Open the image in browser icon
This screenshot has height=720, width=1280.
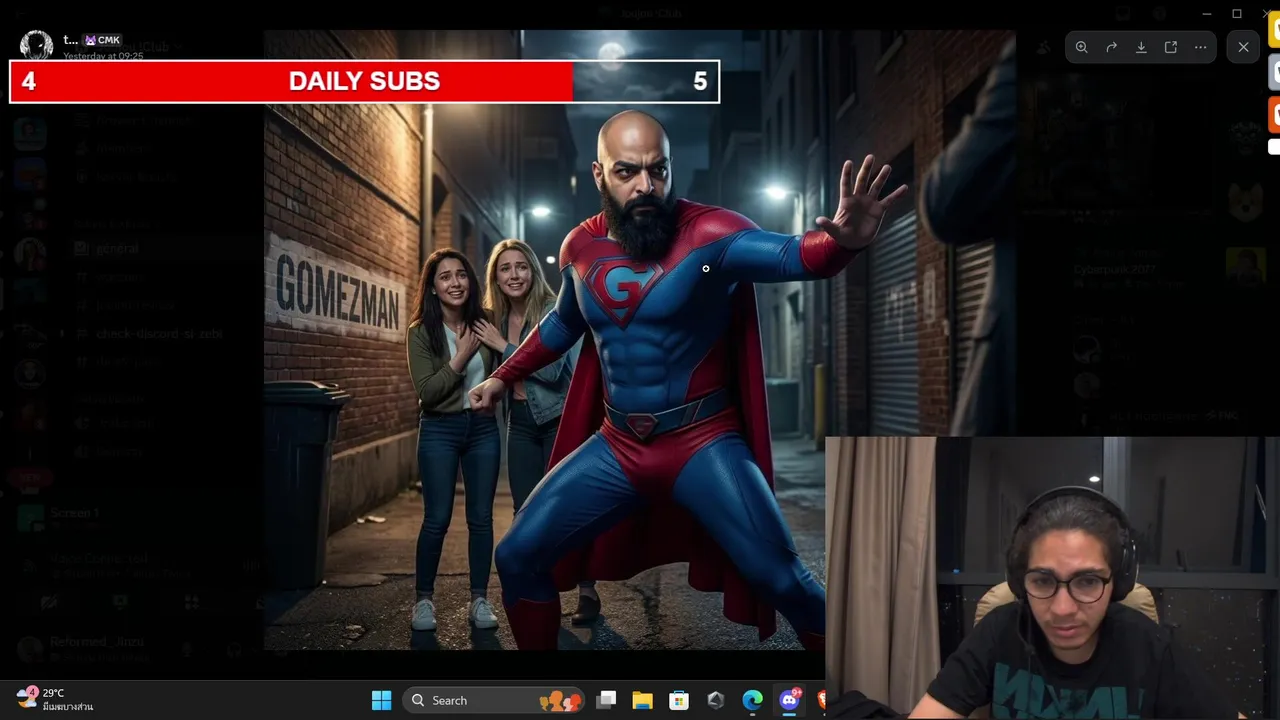pyautogui.click(x=1171, y=47)
